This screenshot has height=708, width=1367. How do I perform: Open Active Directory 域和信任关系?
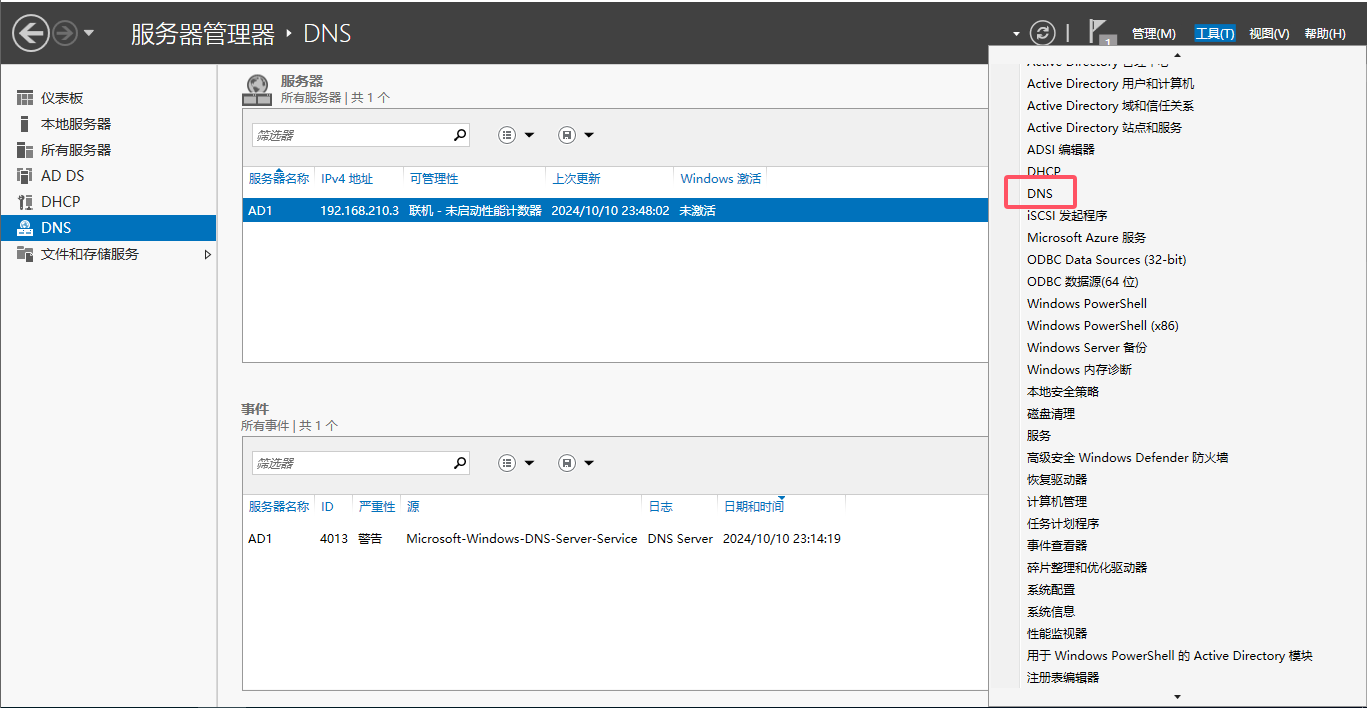[x=1110, y=106]
